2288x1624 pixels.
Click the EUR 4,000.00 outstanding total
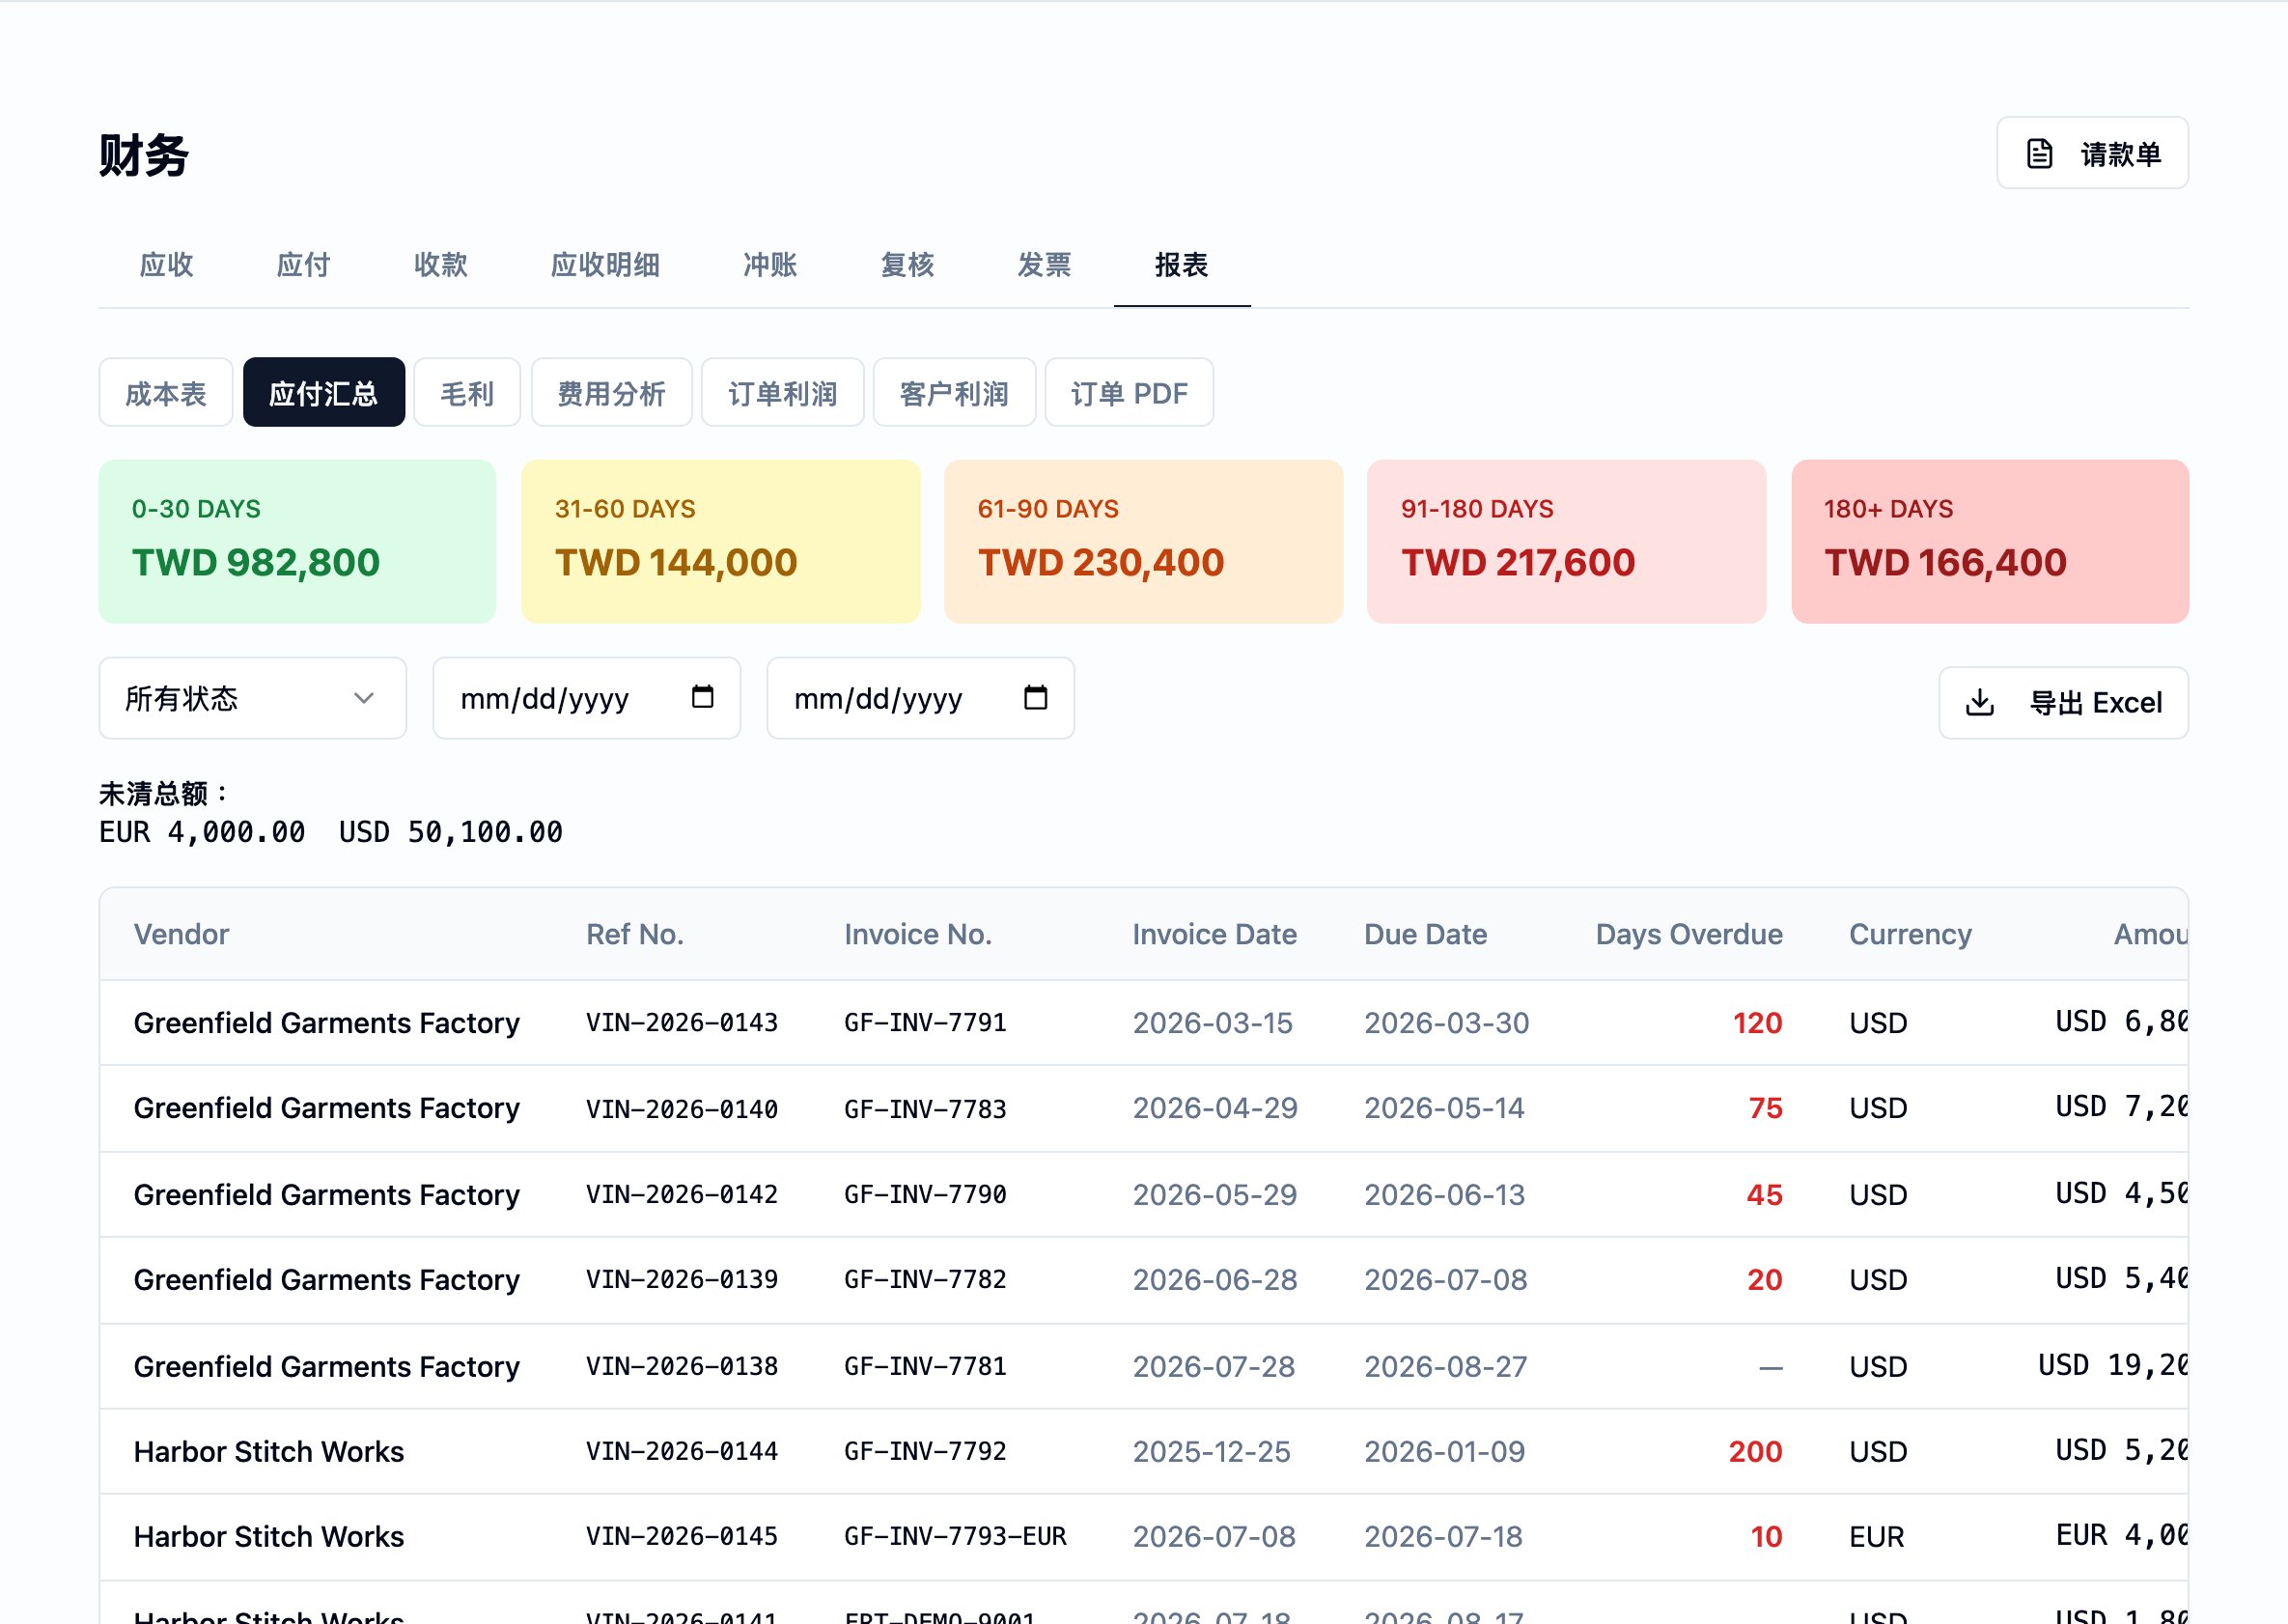202,832
